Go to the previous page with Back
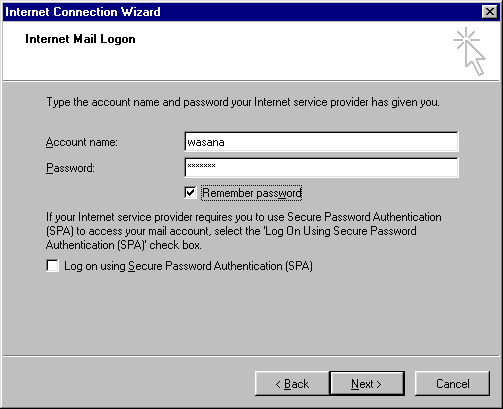503x409 pixels. (292, 384)
